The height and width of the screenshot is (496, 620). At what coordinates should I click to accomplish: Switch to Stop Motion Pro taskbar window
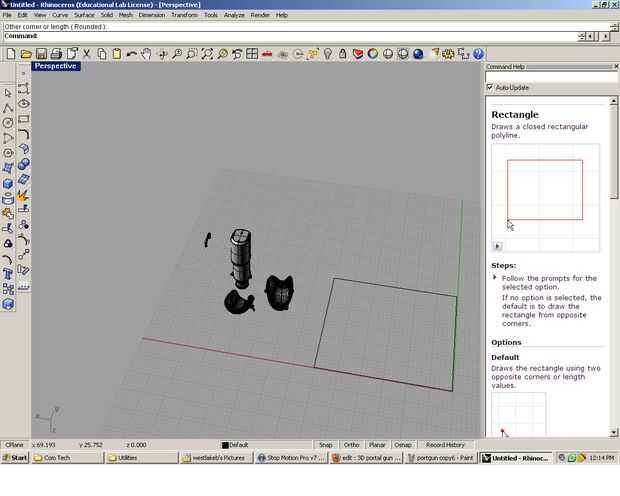coord(291,458)
